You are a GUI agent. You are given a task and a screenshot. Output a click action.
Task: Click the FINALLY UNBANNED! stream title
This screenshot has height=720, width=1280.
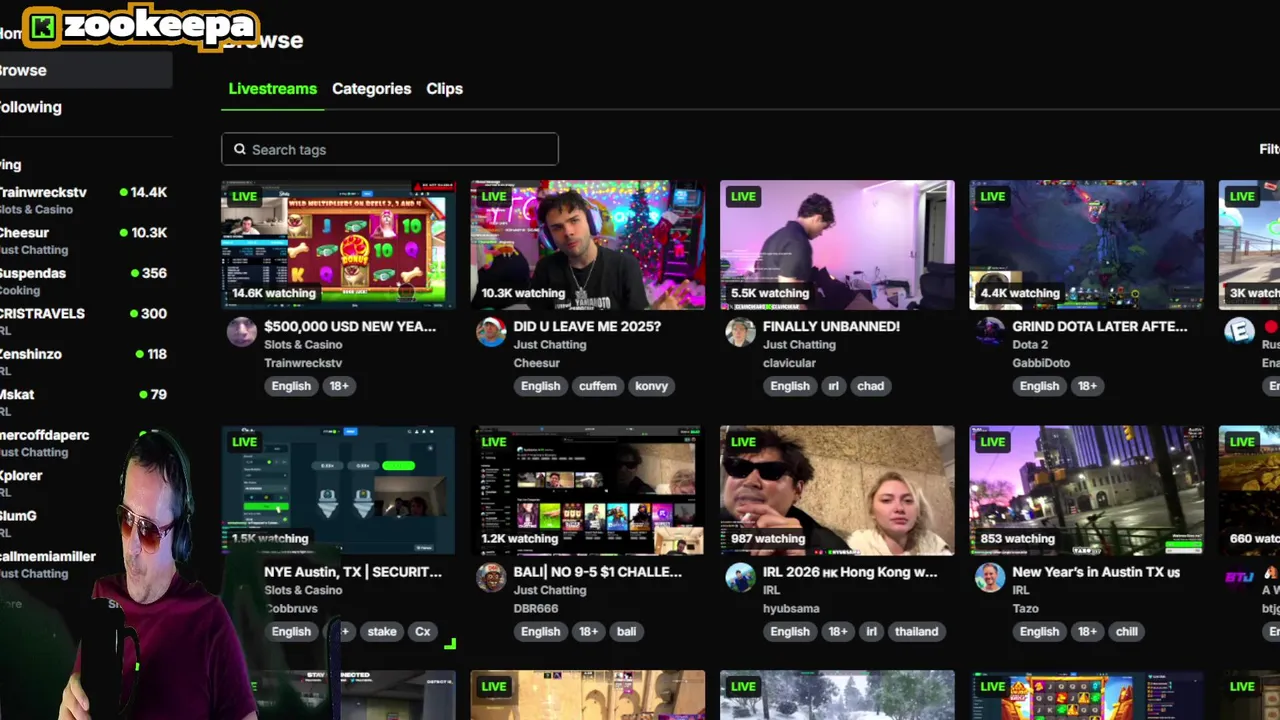point(831,326)
